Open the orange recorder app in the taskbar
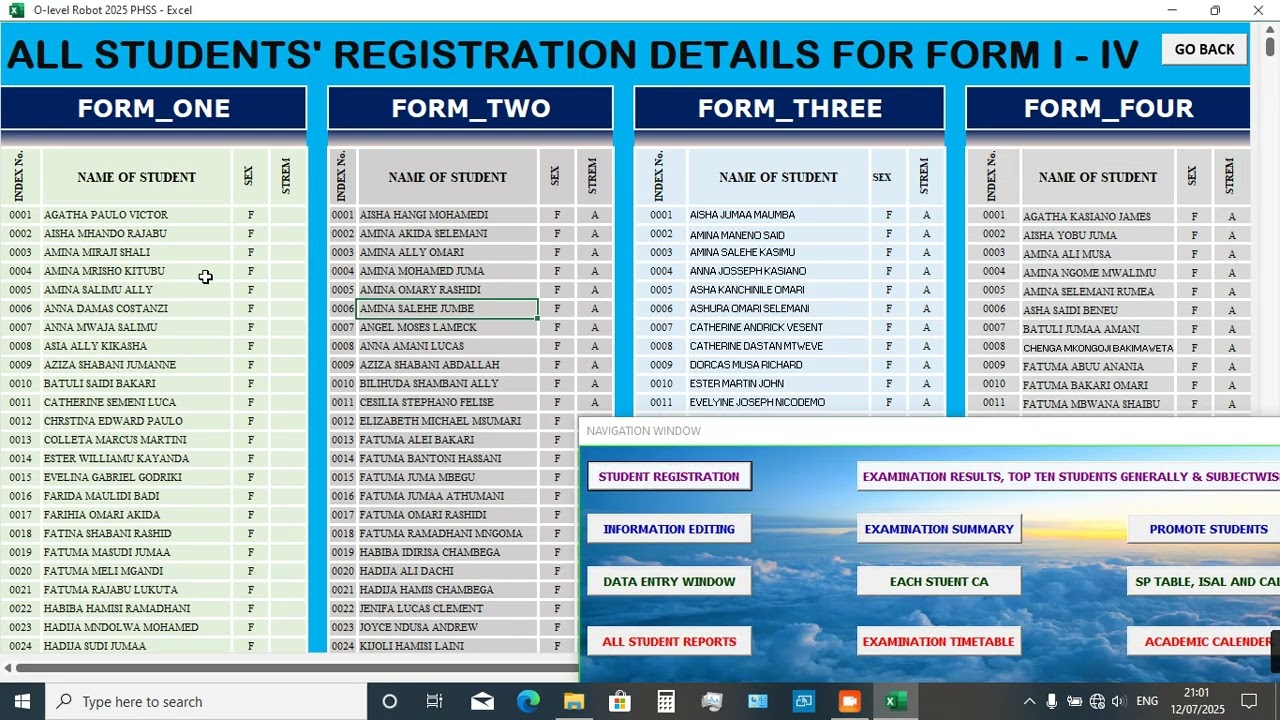The height and width of the screenshot is (720, 1280). click(849, 701)
